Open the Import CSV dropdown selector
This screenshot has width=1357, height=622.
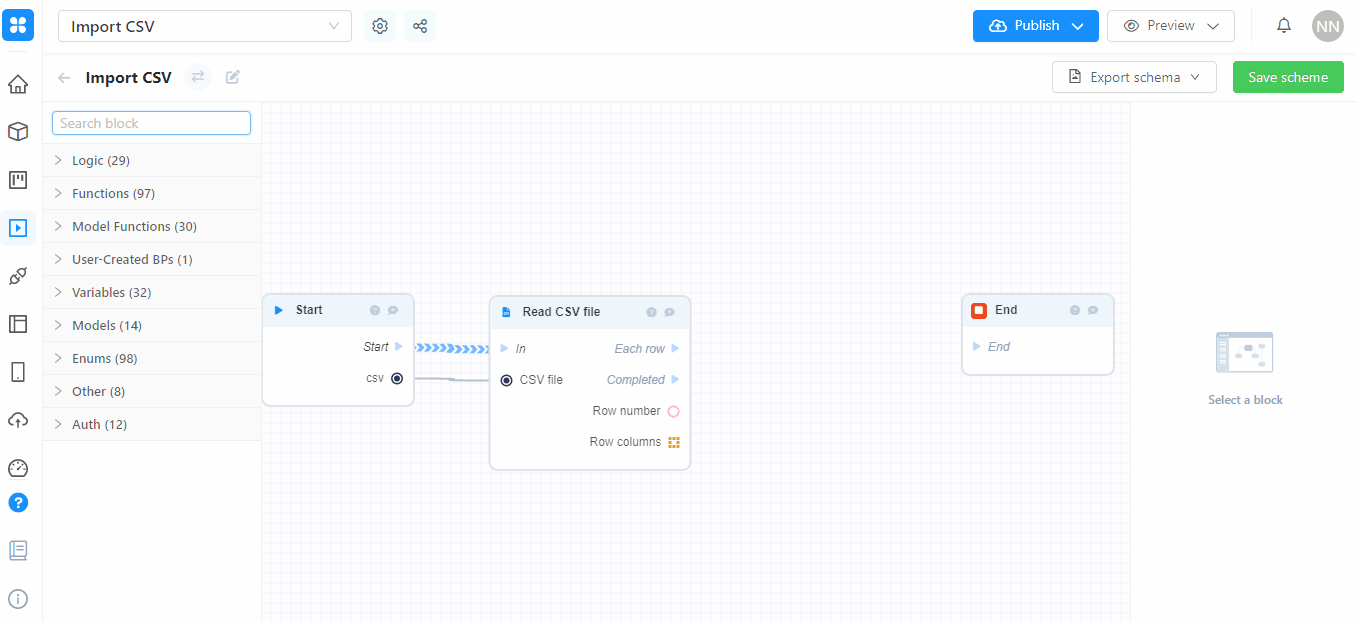pos(205,26)
